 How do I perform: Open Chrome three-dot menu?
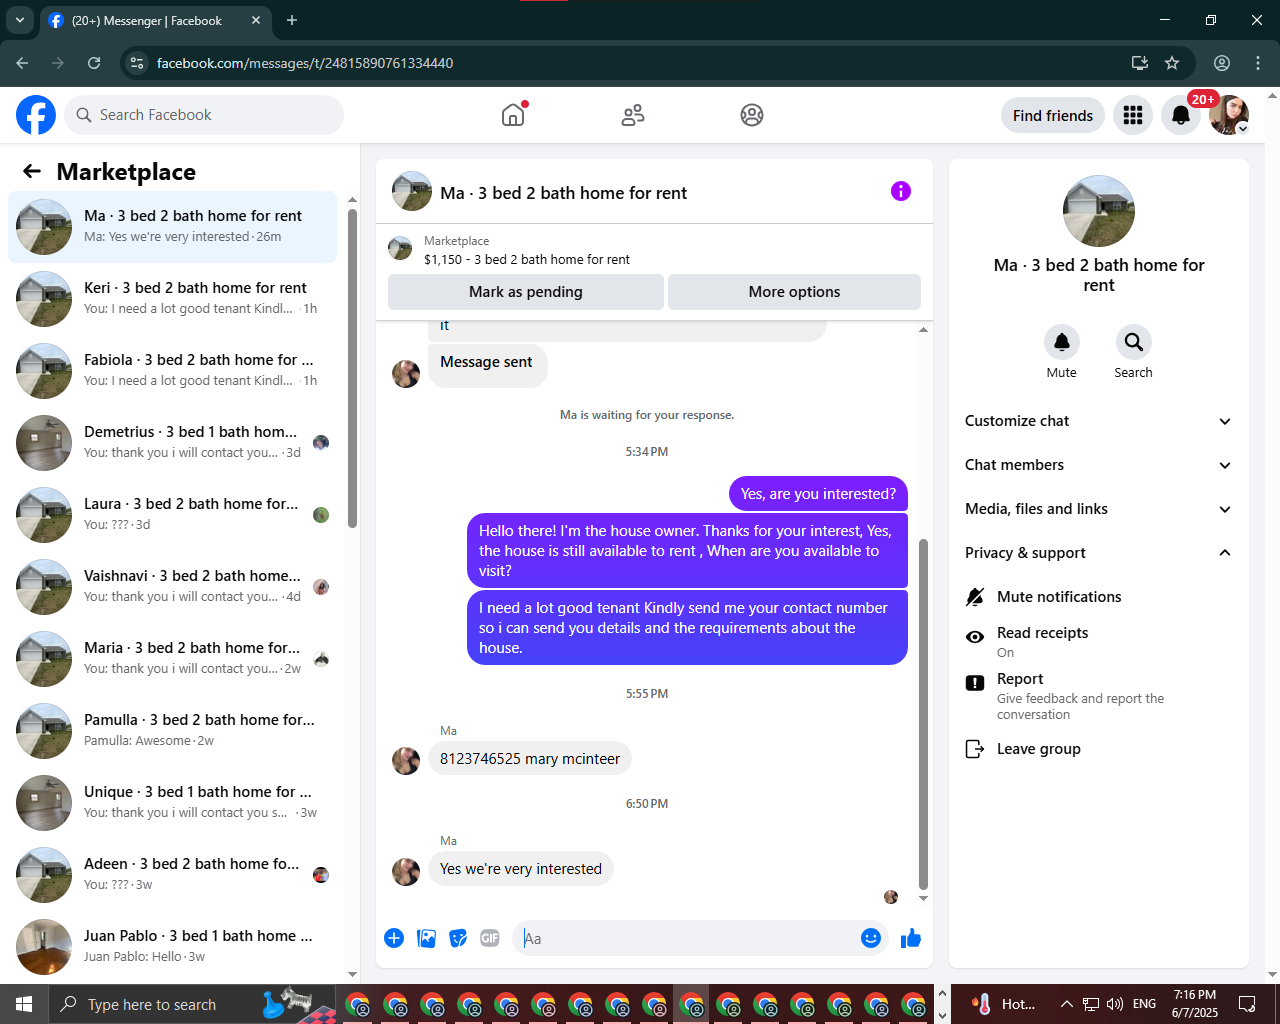pyautogui.click(x=1258, y=63)
